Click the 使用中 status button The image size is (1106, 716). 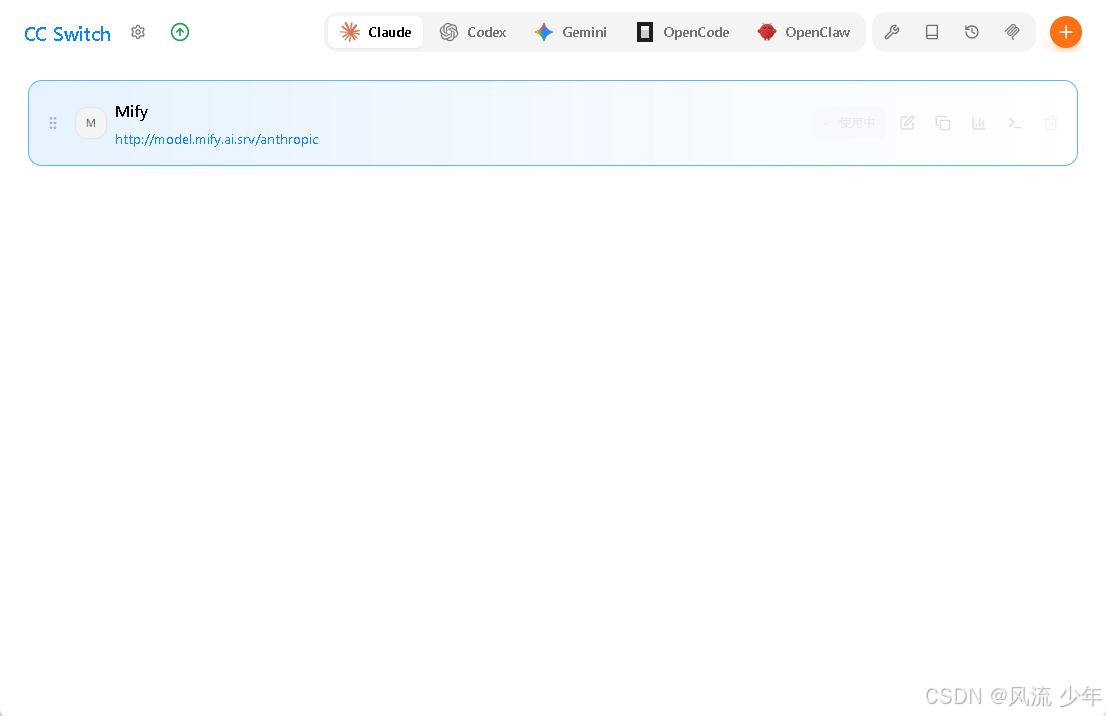coord(849,123)
